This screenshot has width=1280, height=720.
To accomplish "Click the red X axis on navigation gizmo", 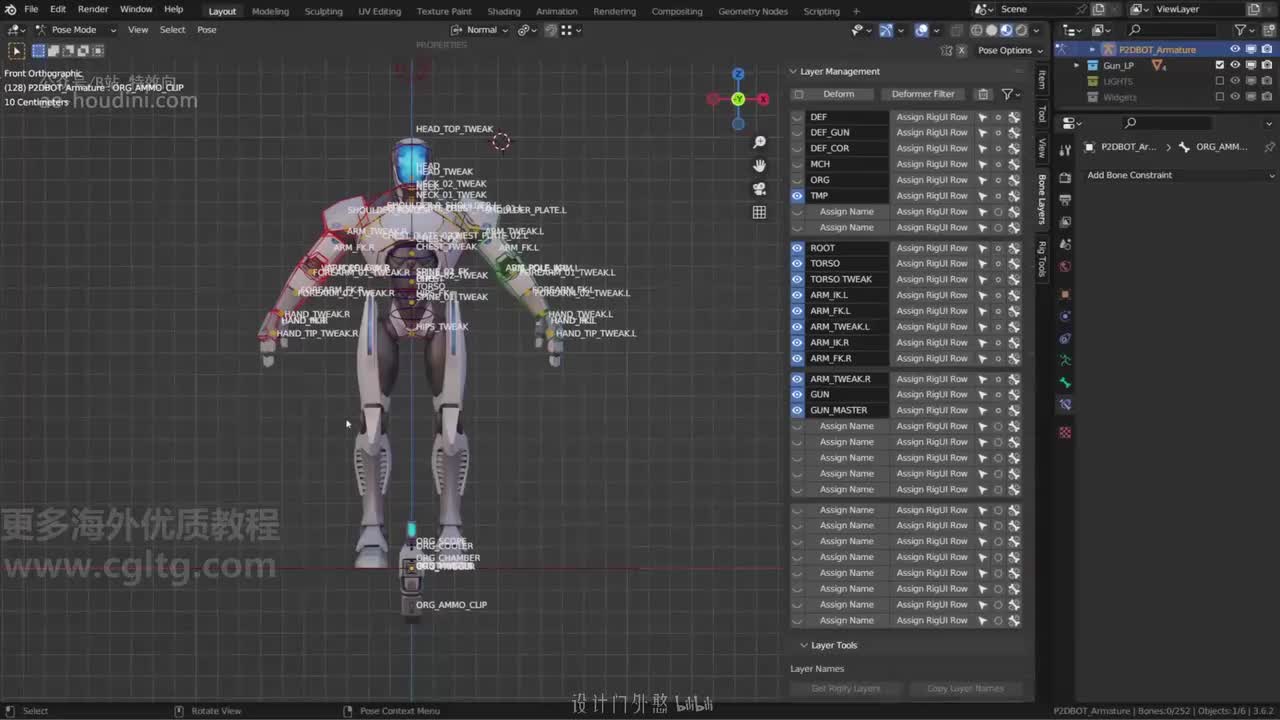I will (x=763, y=99).
